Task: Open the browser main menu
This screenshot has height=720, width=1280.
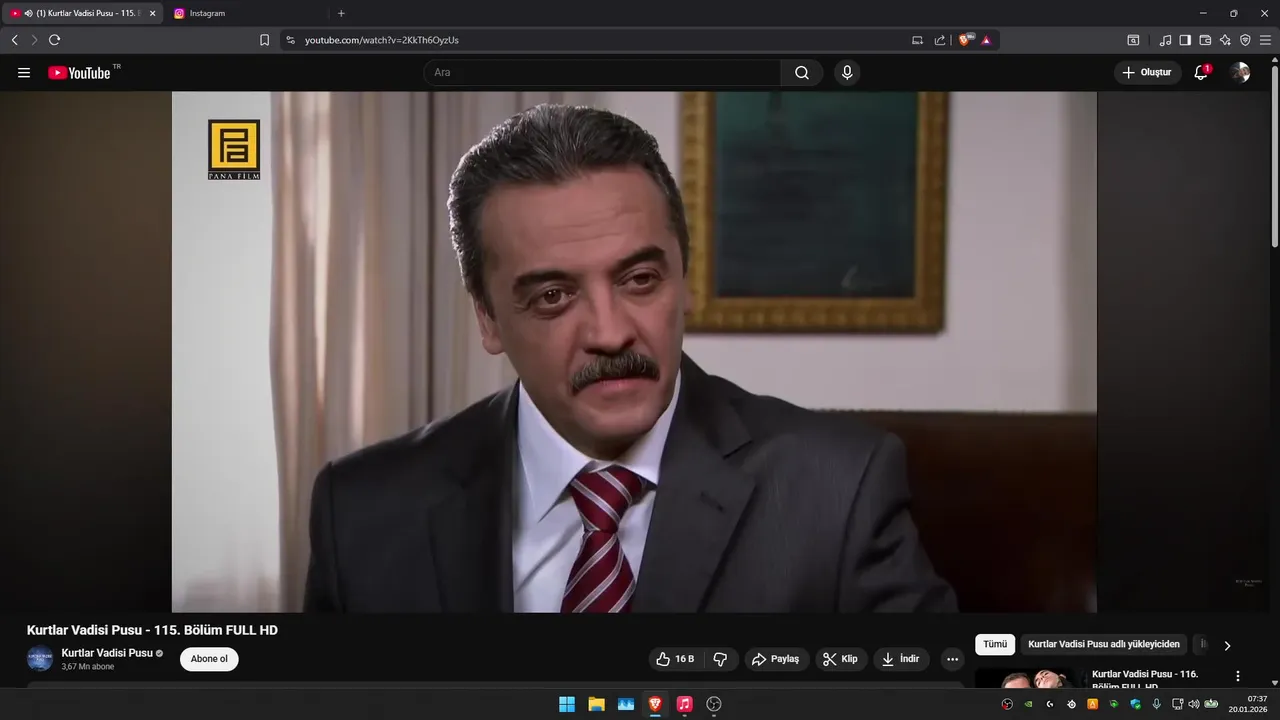Action: (x=1265, y=40)
